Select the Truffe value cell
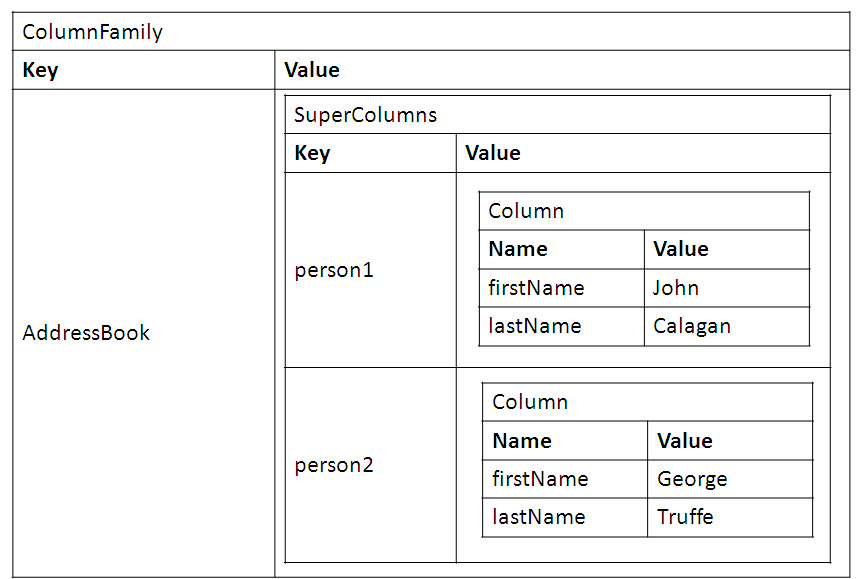Screen dimensions: 860x579 685,517
